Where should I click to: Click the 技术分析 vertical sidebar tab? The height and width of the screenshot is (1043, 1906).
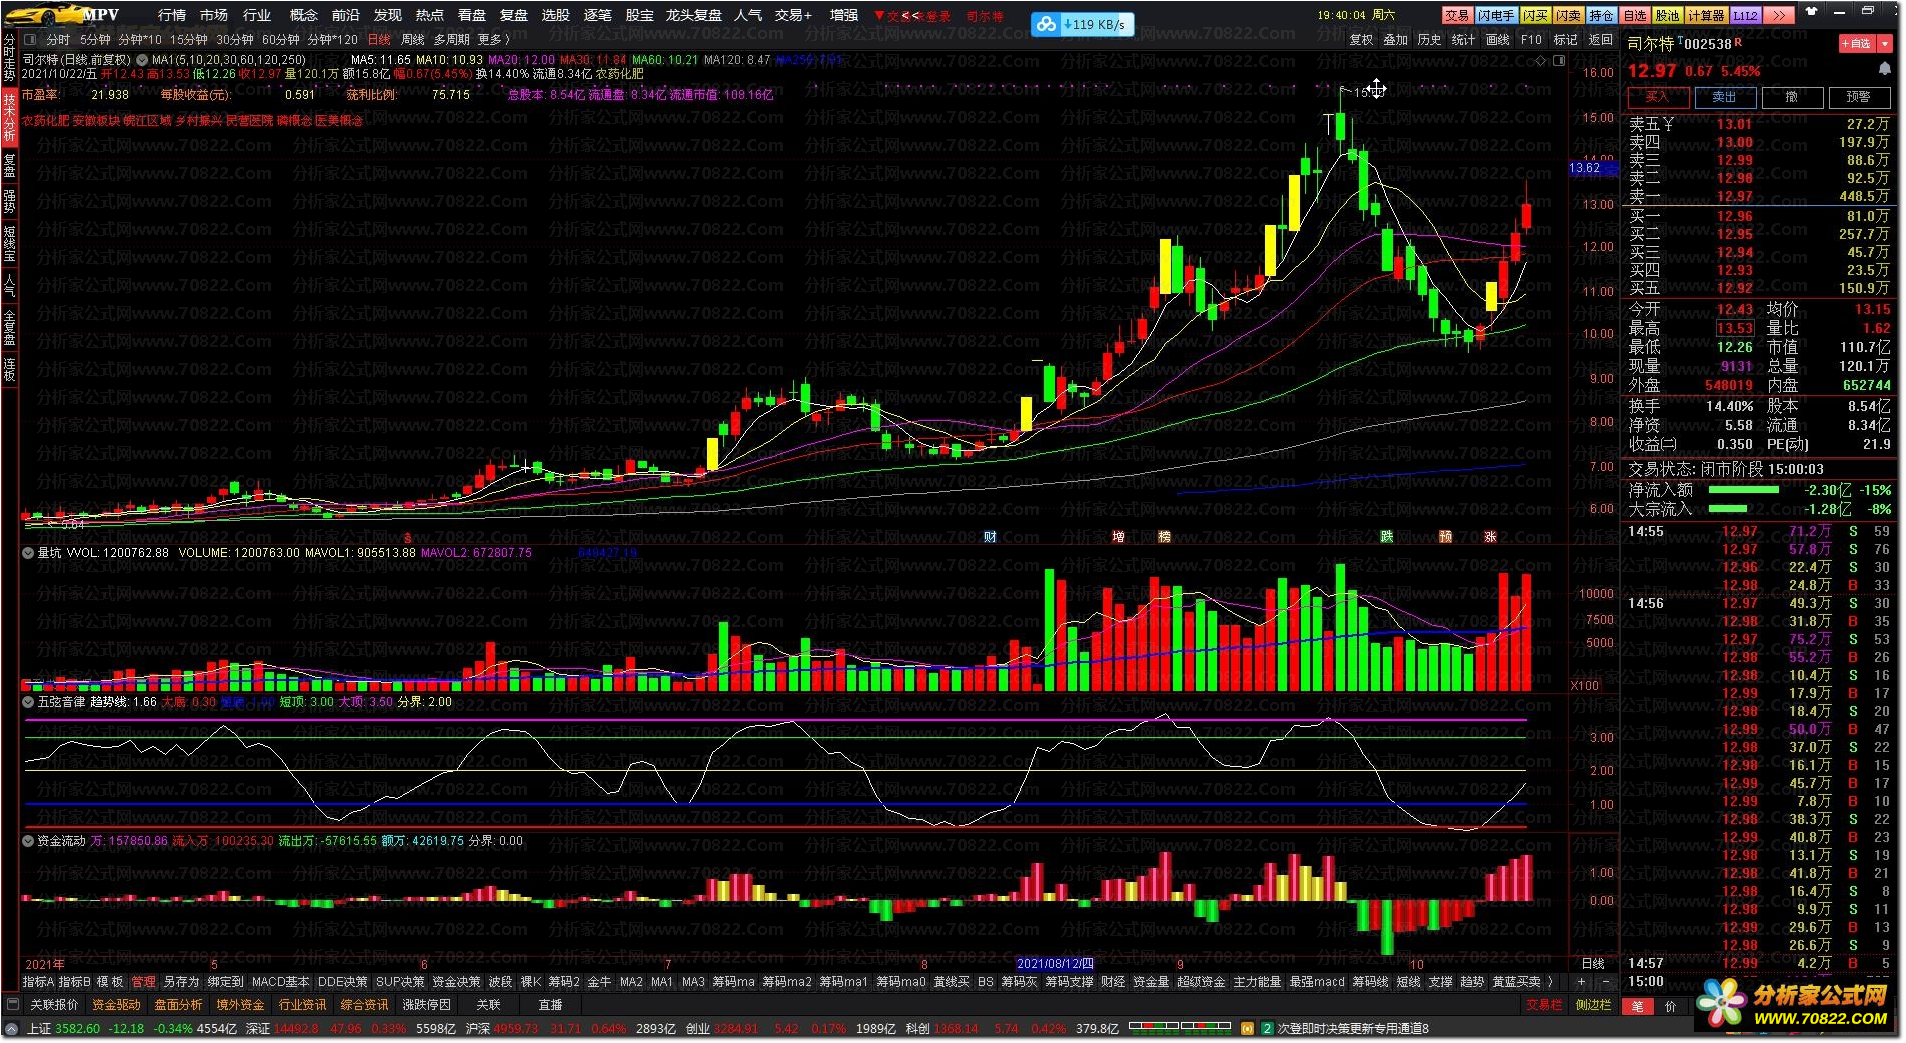[9, 117]
